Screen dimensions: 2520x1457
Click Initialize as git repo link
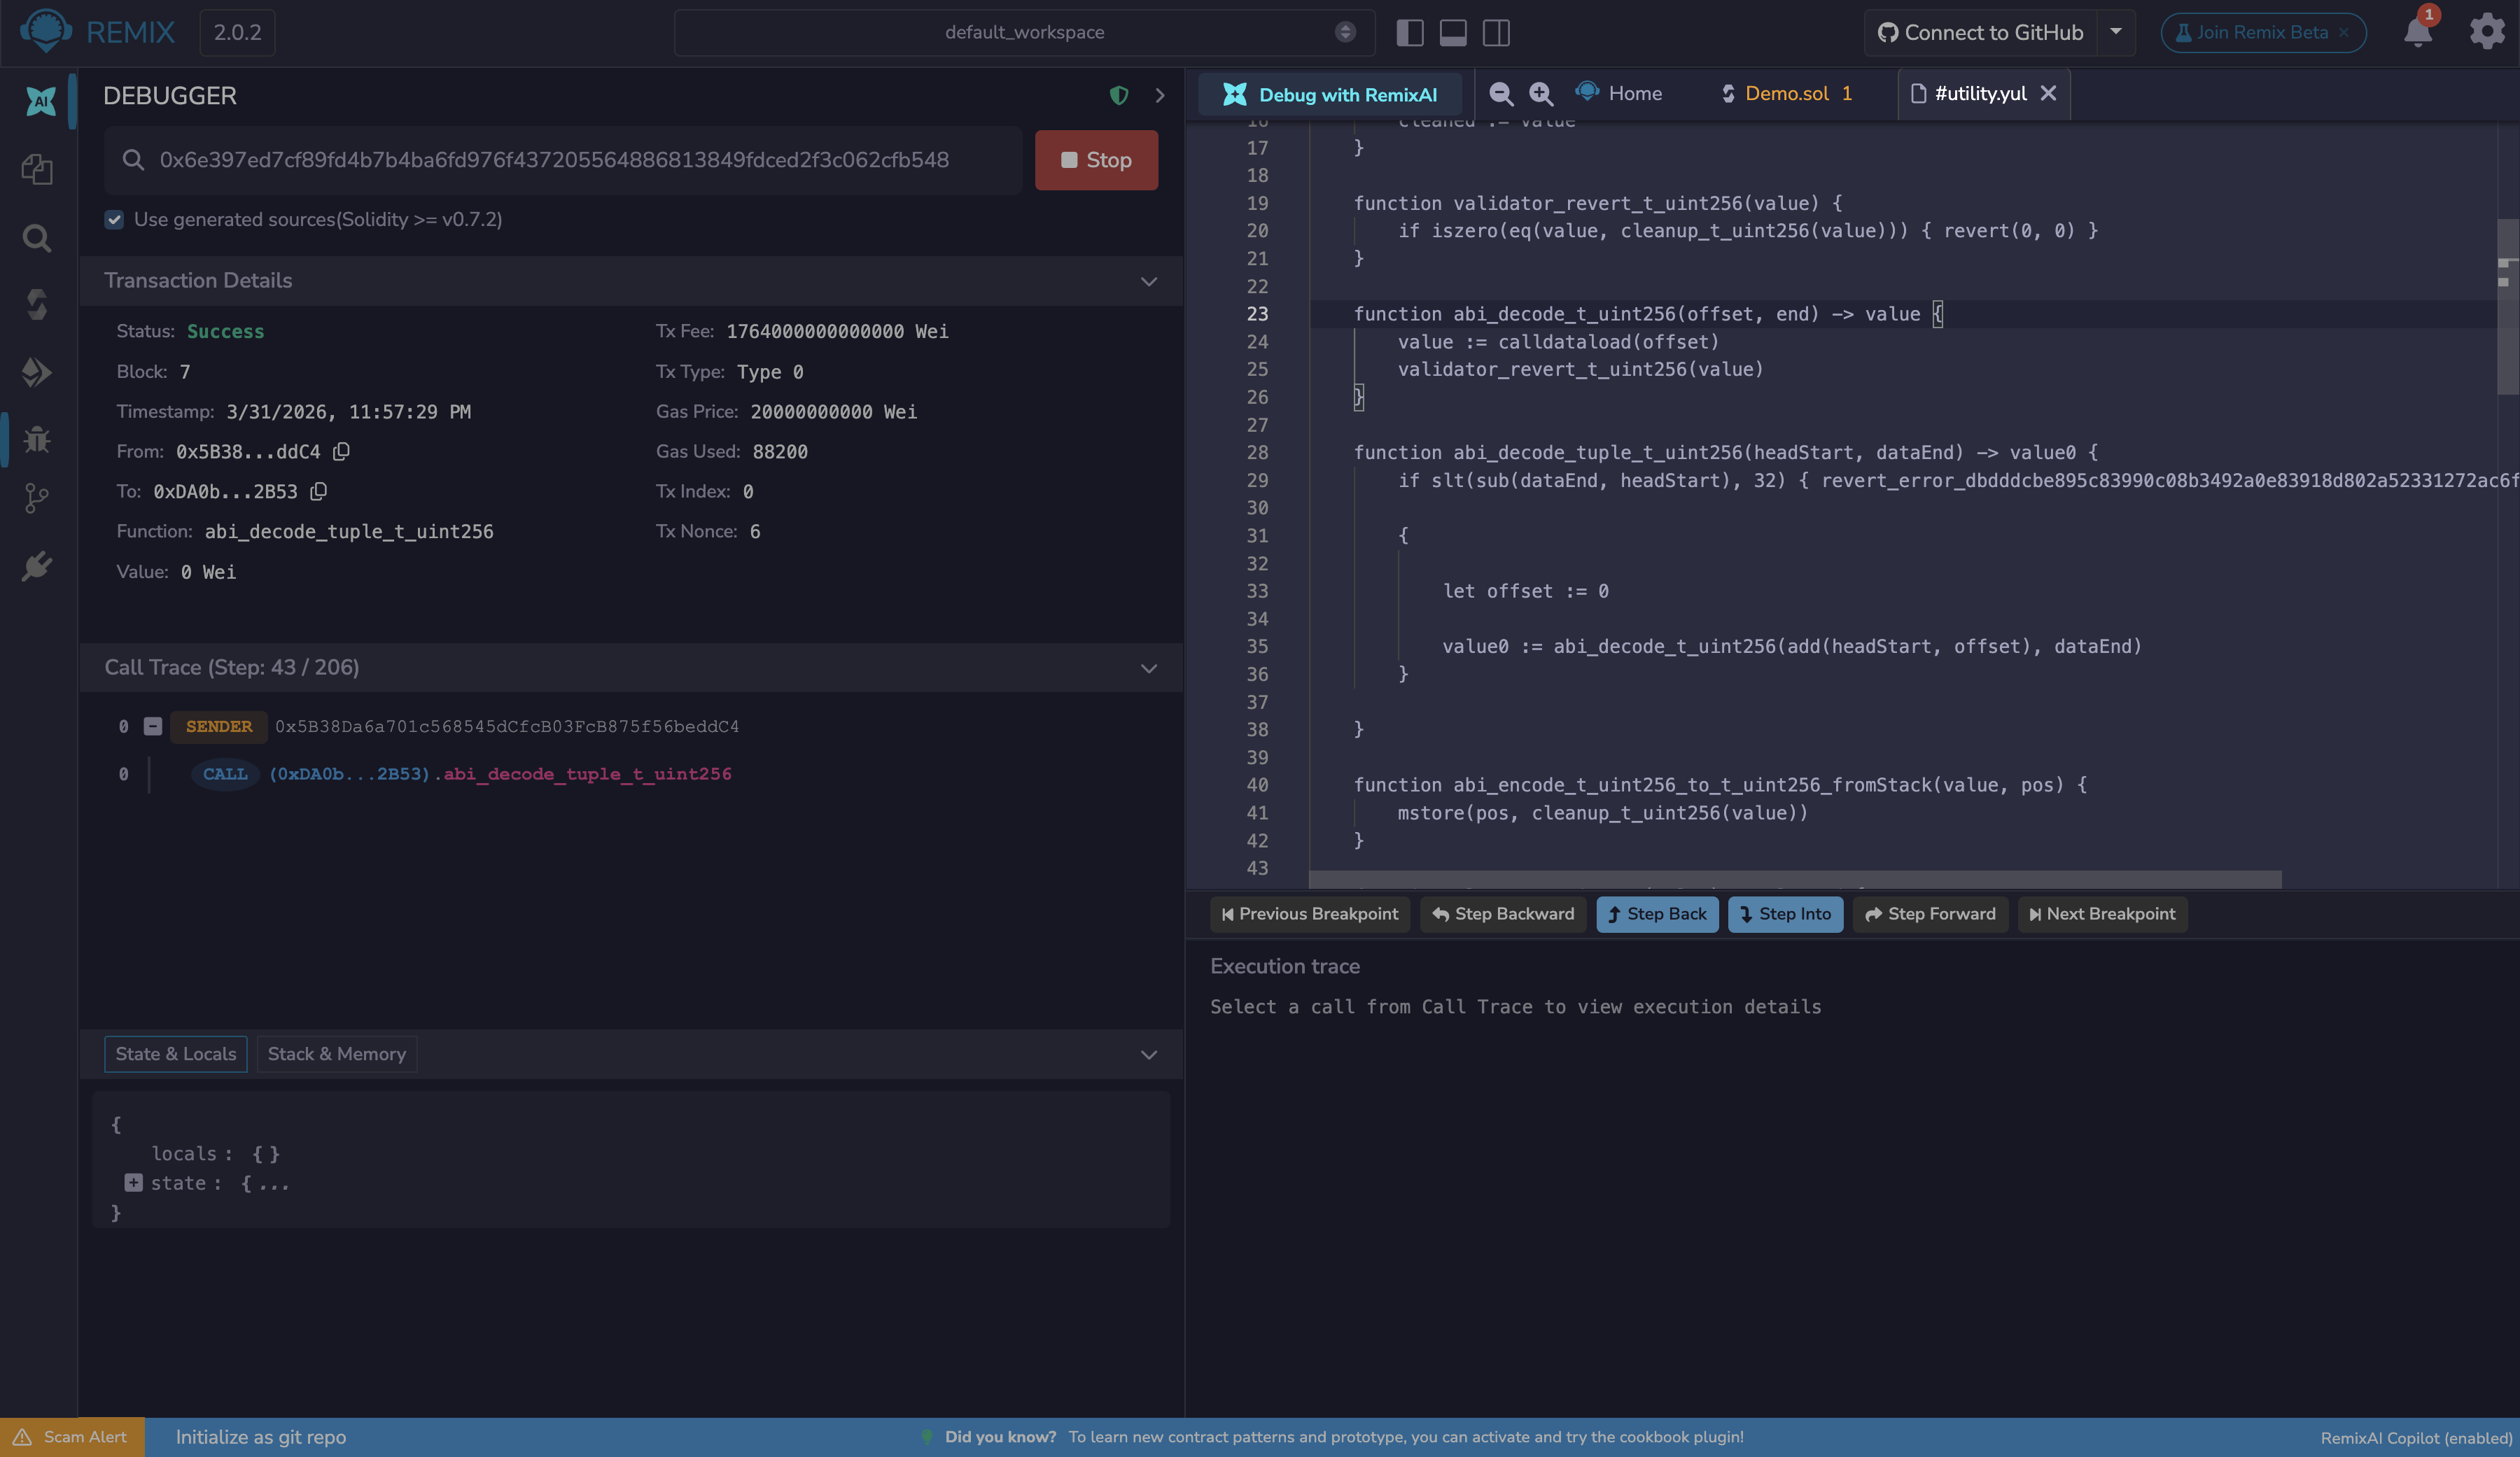pos(261,1437)
